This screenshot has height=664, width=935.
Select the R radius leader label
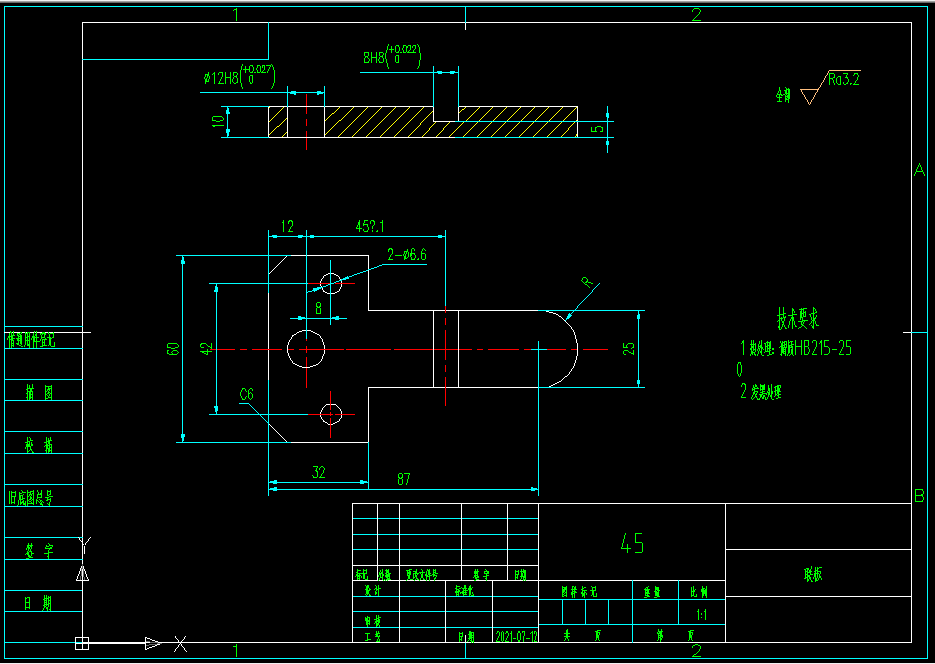[589, 282]
